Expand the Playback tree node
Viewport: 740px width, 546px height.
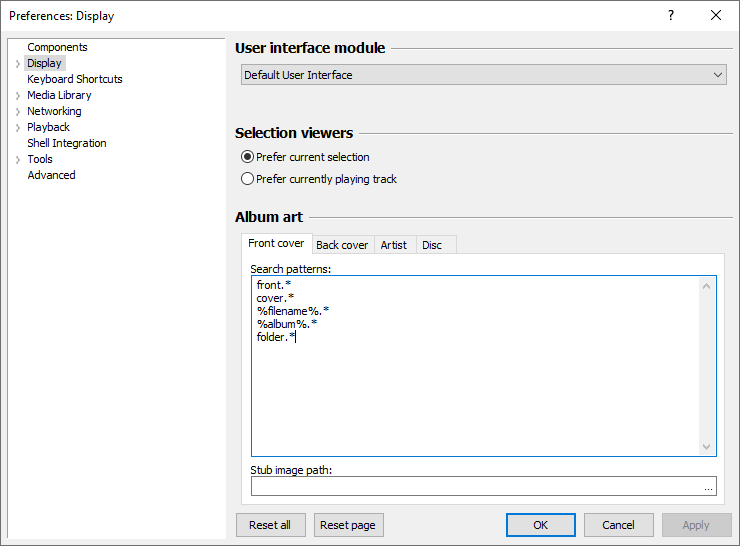pos(18,128)
